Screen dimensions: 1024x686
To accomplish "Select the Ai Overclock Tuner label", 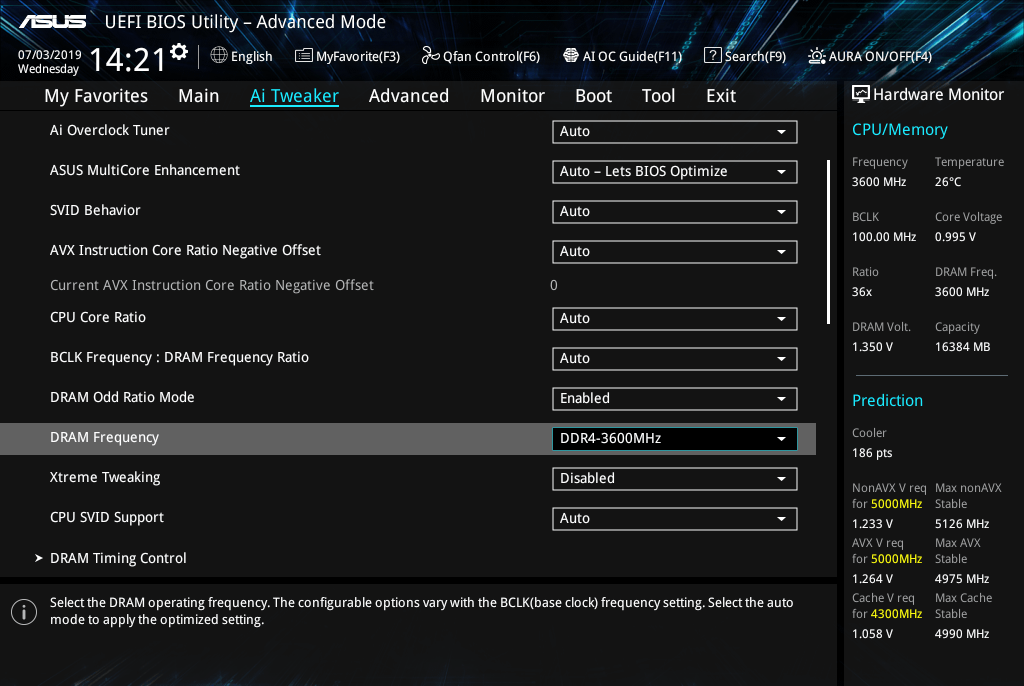I will click(110, 130).
